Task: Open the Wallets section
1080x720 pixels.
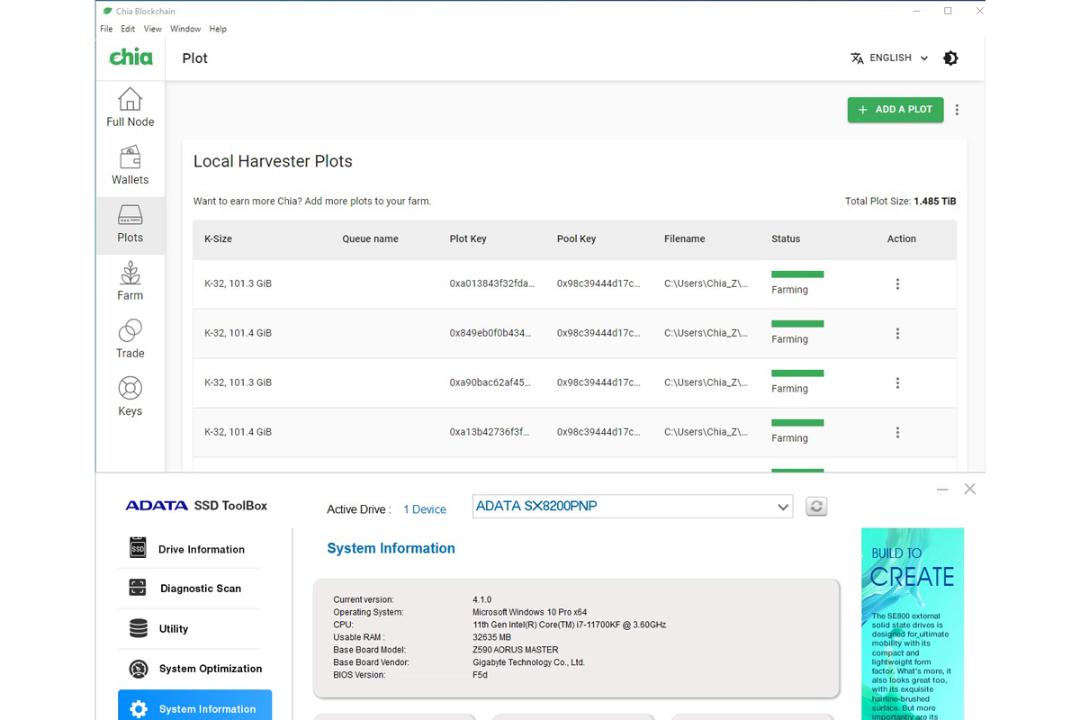Action: tap(130, 165)
